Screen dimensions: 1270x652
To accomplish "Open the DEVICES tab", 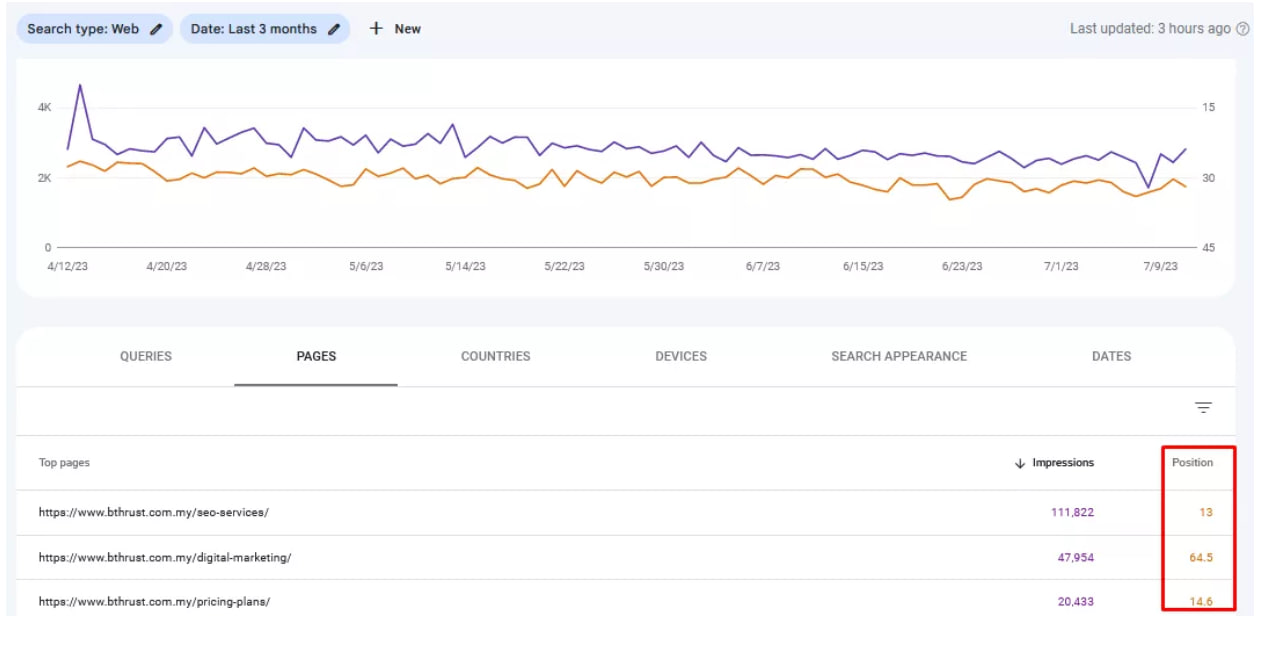I will pos(681,356).
